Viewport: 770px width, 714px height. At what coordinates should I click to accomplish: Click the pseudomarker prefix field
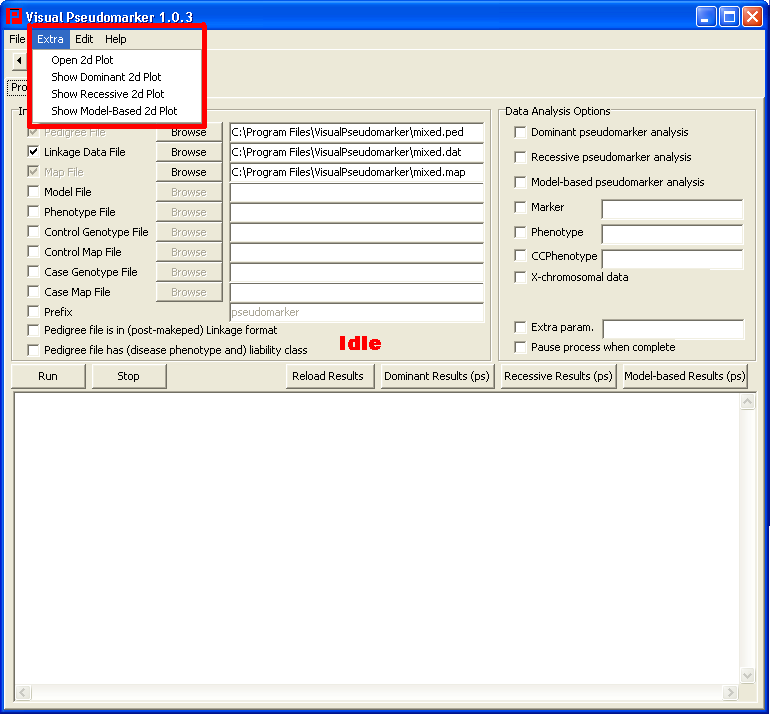(x=357, y=312)
